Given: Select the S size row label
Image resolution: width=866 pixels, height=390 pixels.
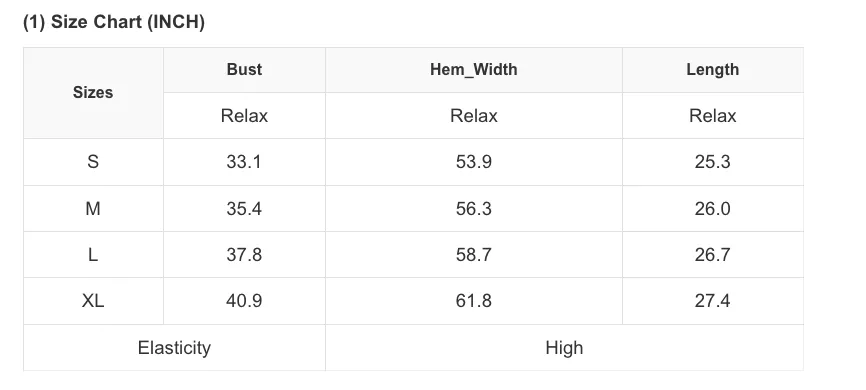Looking at the screenshot, I should click(x=93, y=162).
